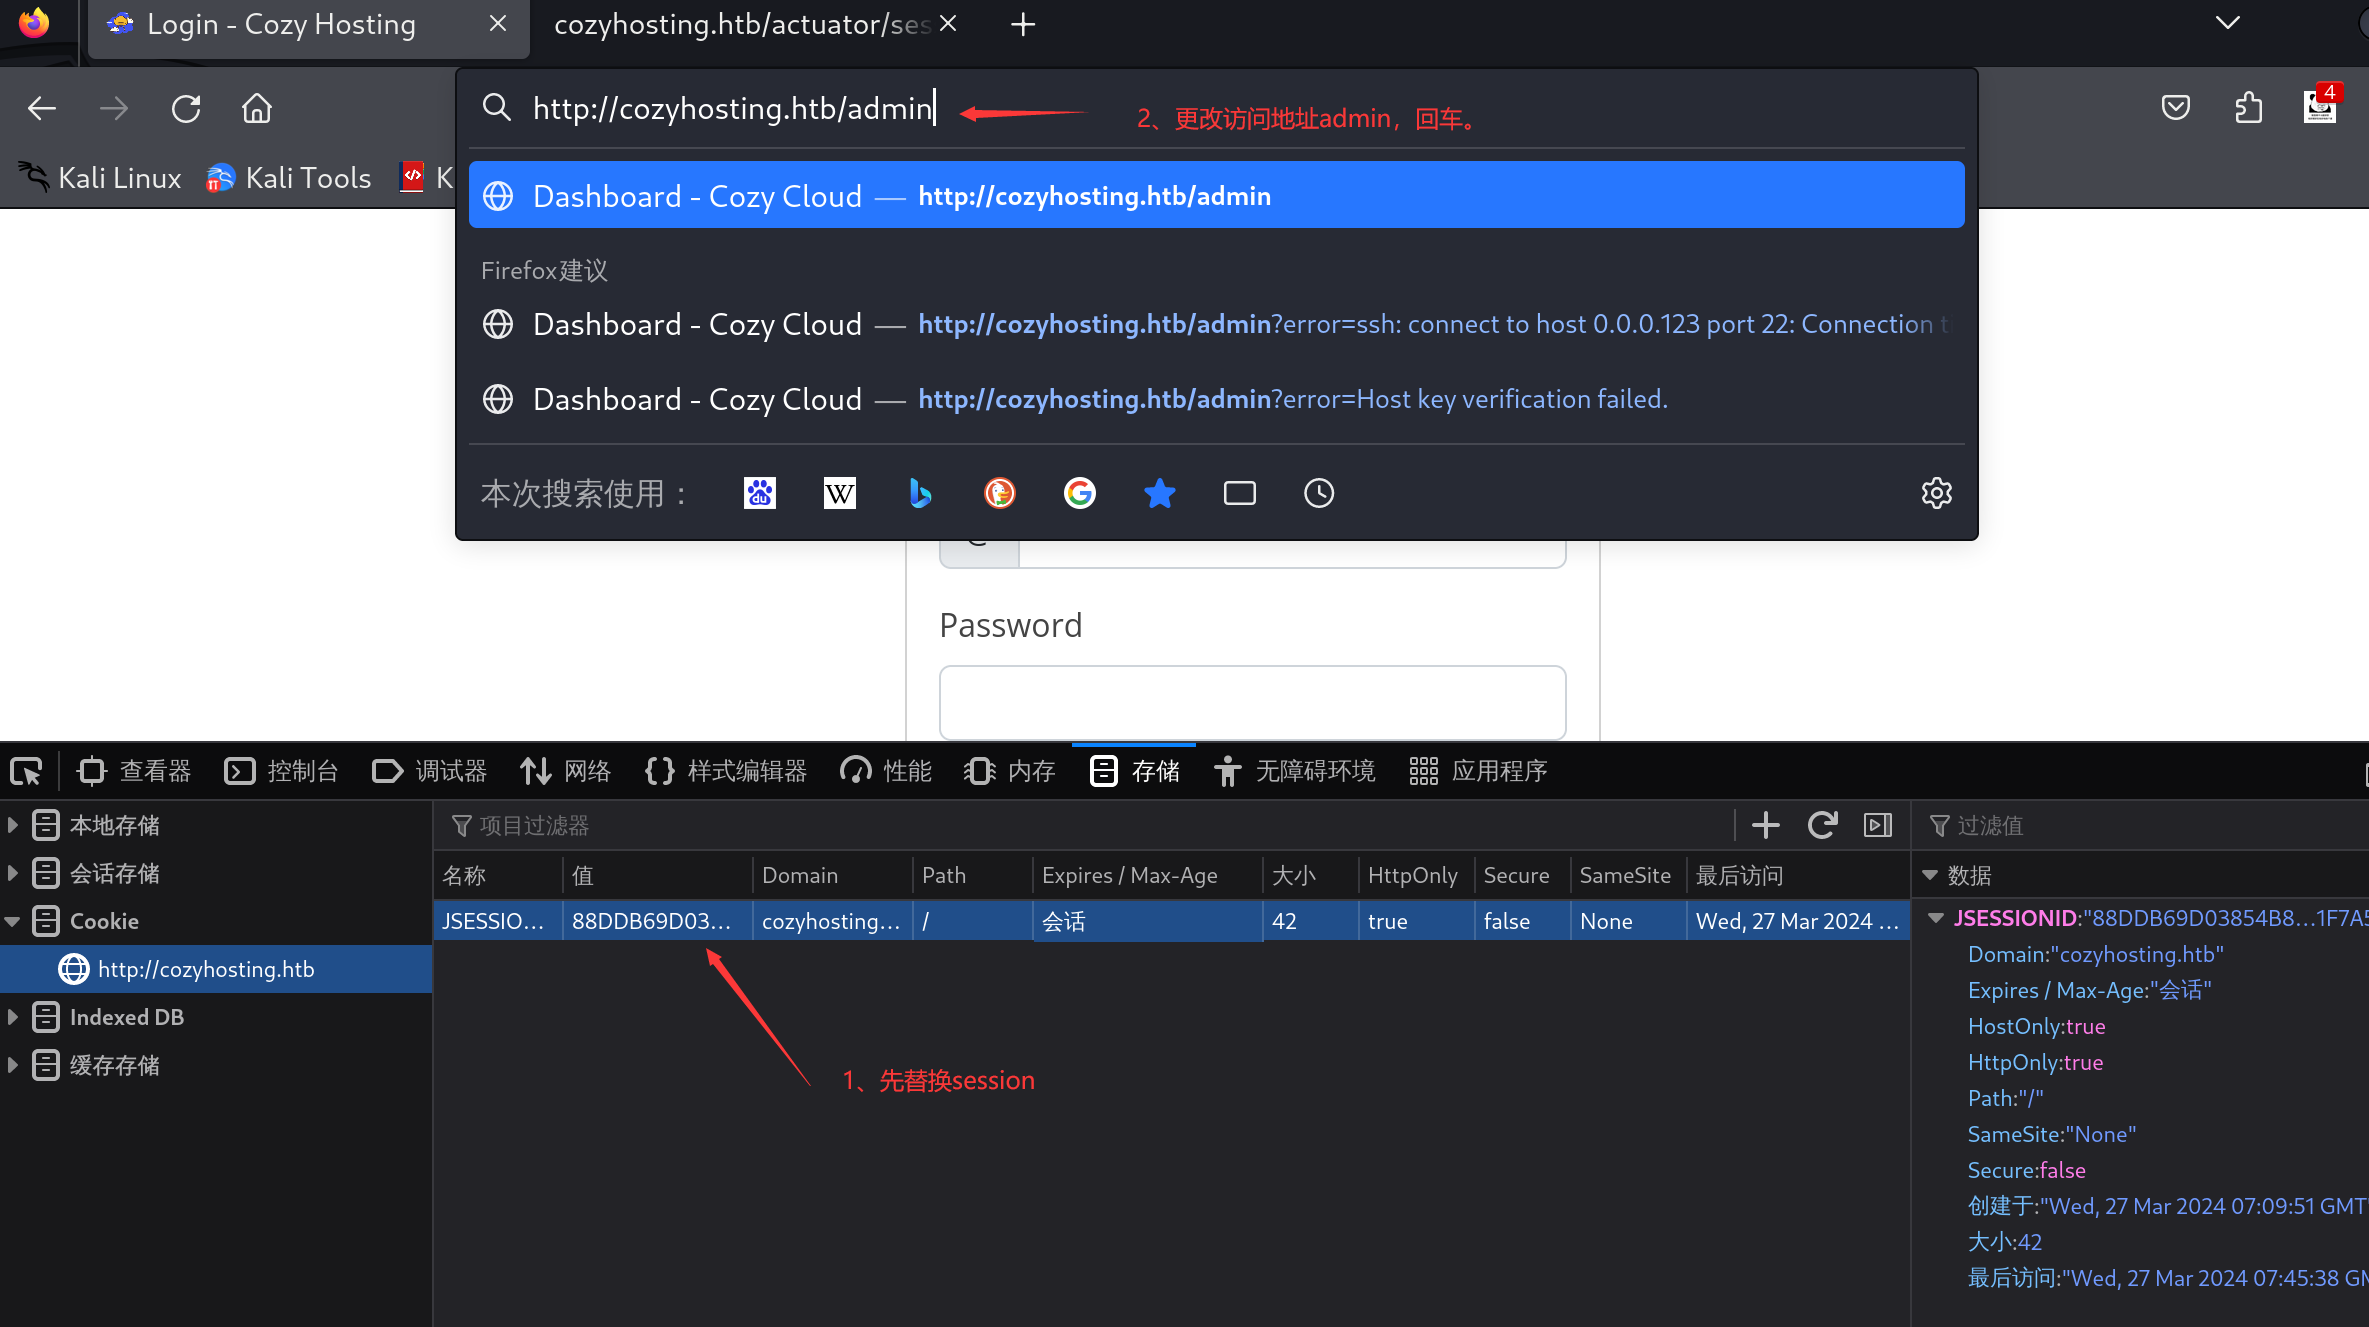Click the JSESSIO… cookie name cell
The height and width of the screenshot is (1327, 2369).
point(498,921)
